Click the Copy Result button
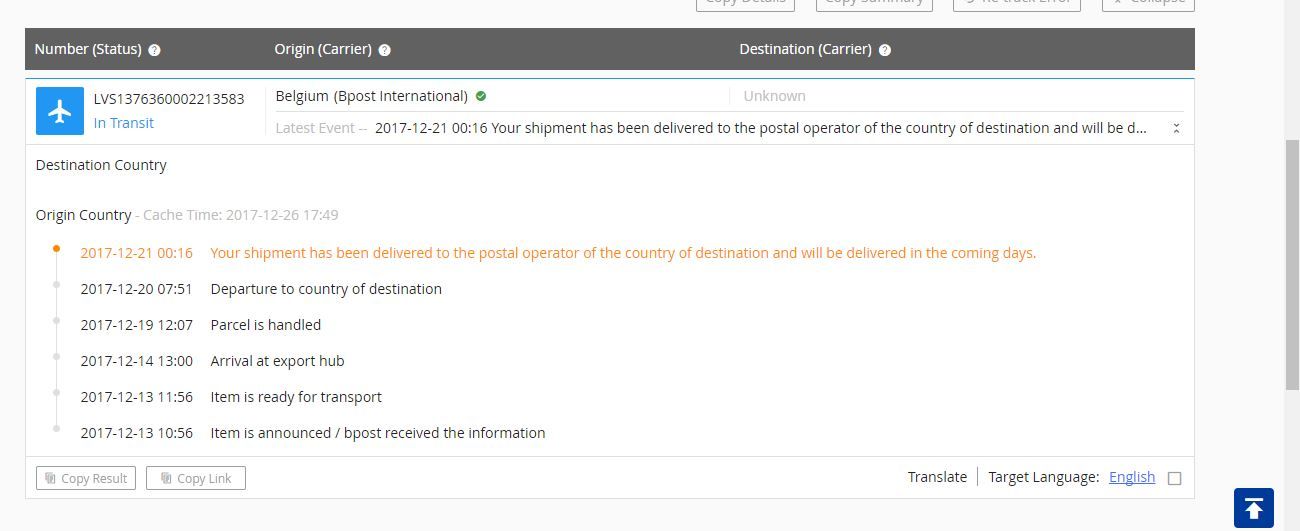Image resolution: width=1300 pixels, height=531 pixels. point(86,478)
